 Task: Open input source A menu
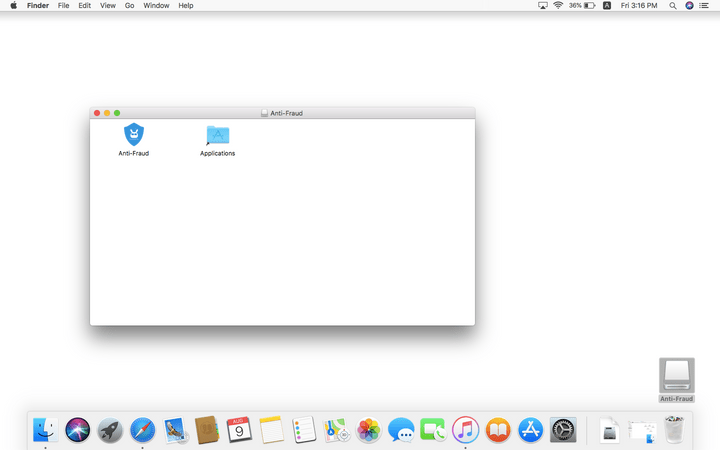coord(607,6)
